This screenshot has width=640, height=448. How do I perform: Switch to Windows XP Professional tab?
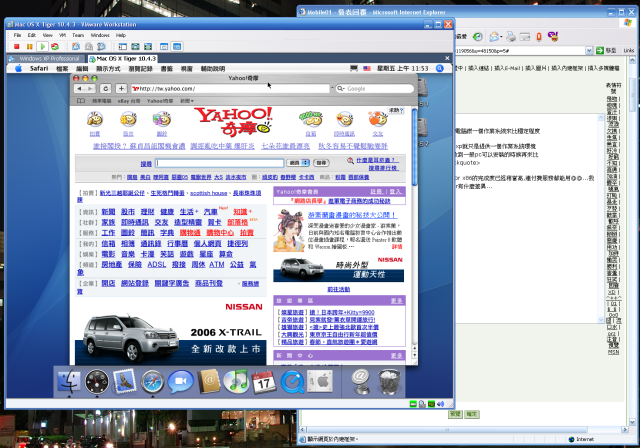[x=45, y=59]
